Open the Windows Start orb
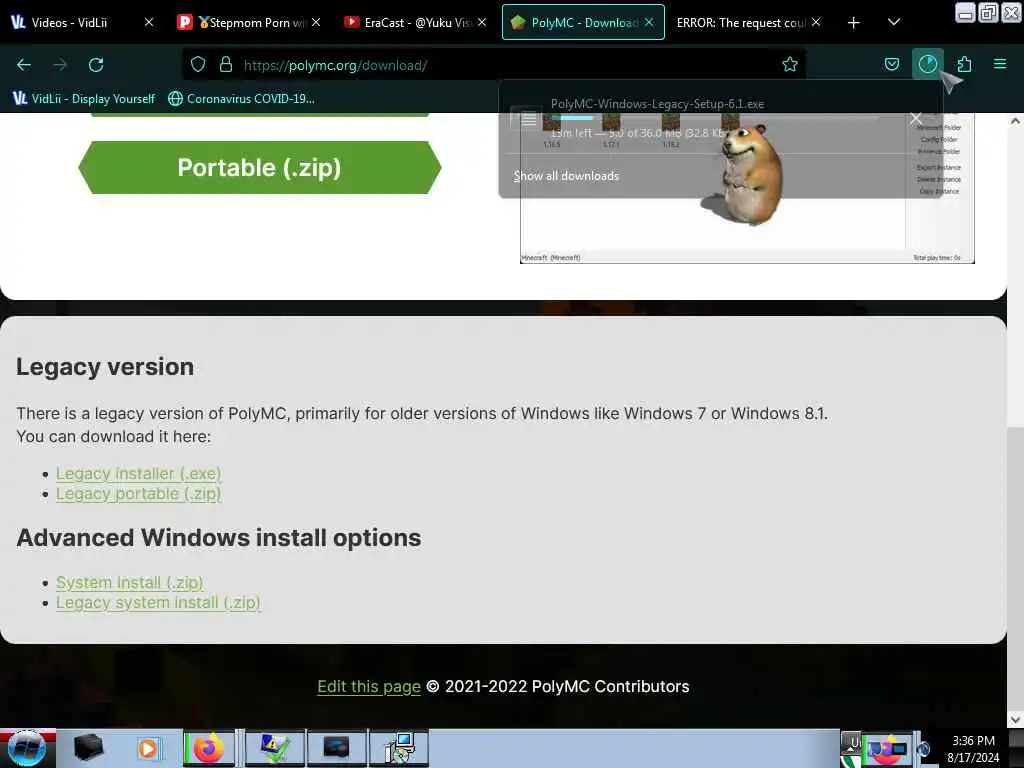Image resolution: width=1024 pixels, height=768 pixels. [27, 748]
